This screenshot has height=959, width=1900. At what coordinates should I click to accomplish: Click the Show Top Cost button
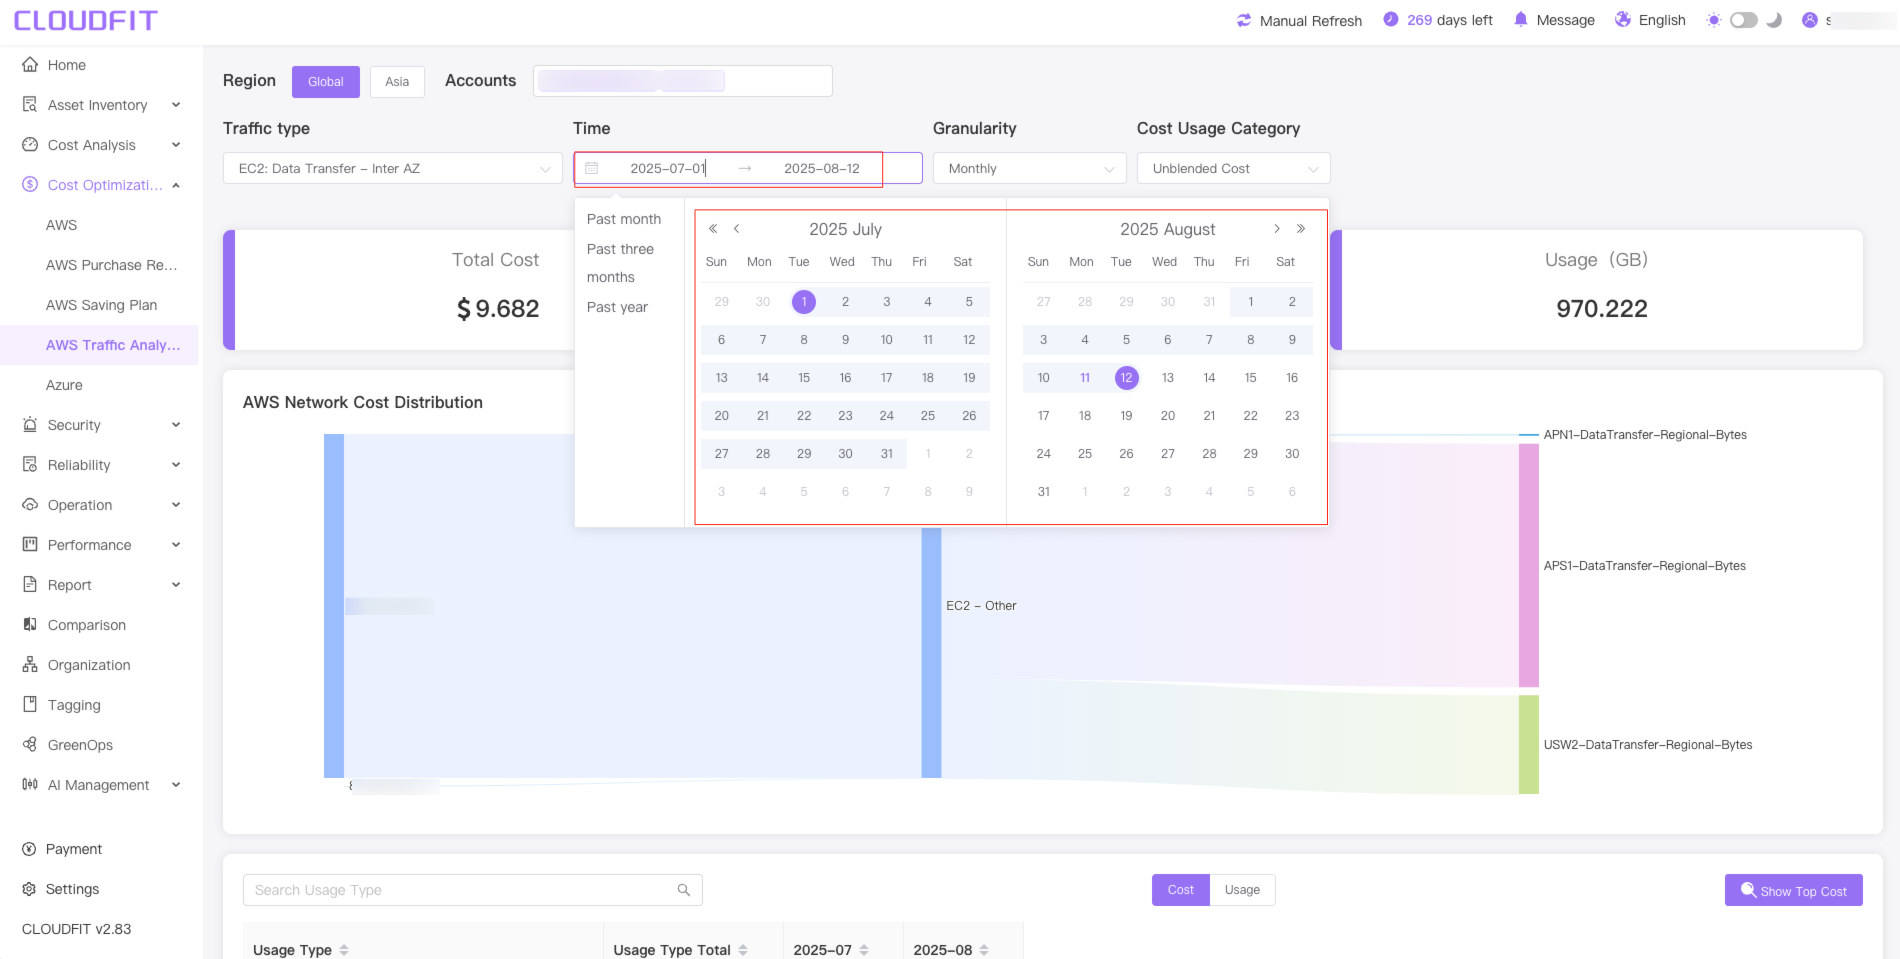1794,890
